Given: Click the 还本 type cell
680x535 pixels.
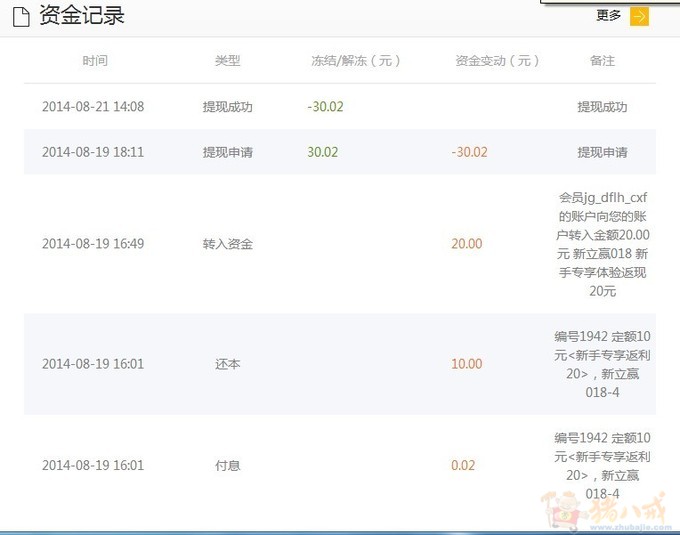Looking at the screenshot, I should (228, 364).
